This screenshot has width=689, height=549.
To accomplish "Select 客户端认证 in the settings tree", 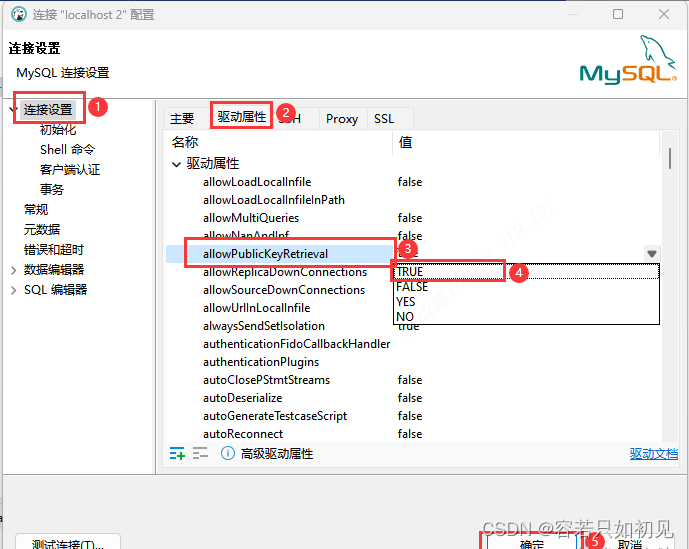I will (70, 170).
